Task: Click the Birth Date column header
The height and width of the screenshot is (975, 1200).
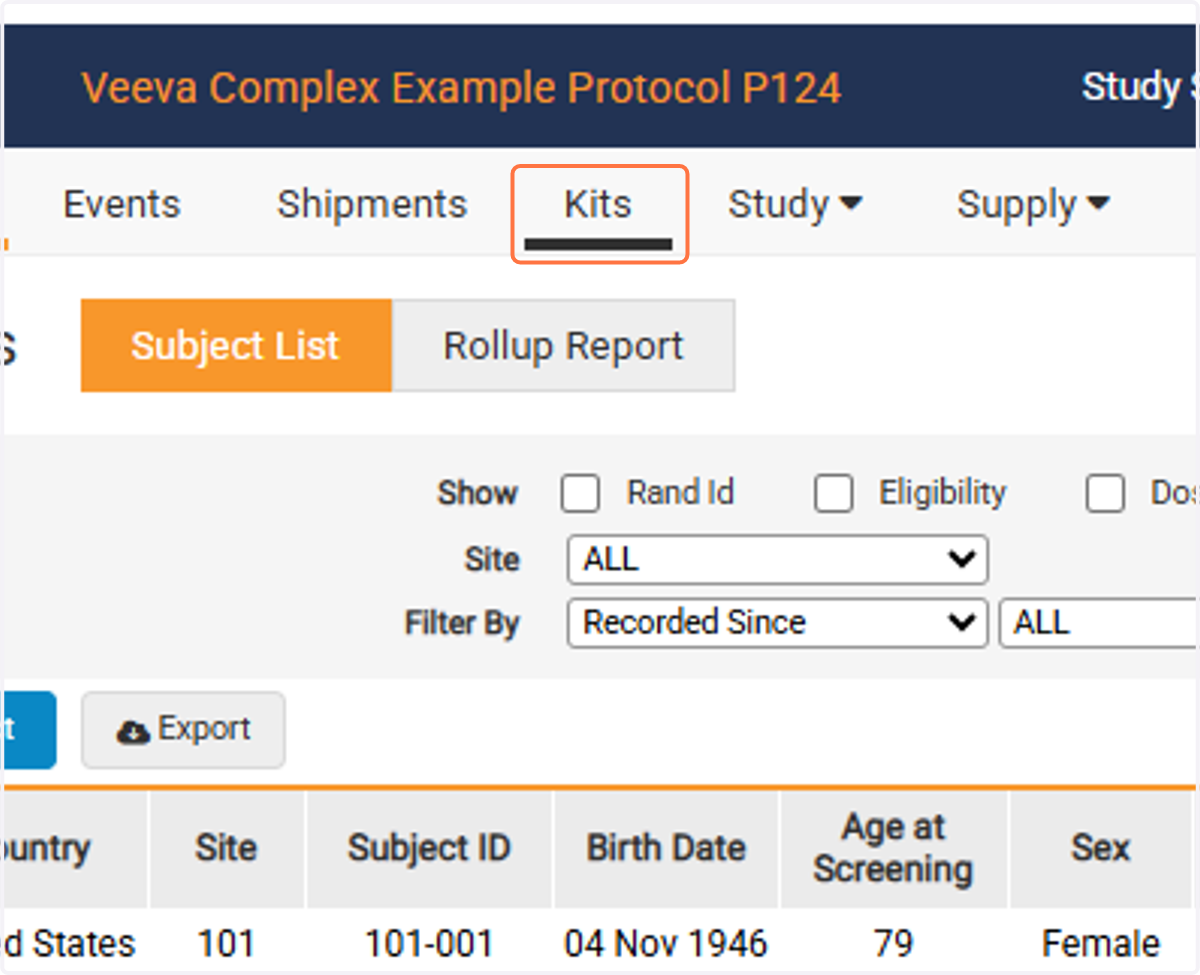Action: pyautogui.click(x=666, y=848)
